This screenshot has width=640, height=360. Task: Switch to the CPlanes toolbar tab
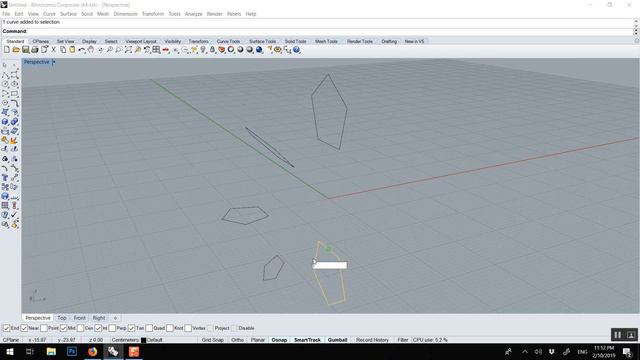pyautogui.click(x=40, y=41)
